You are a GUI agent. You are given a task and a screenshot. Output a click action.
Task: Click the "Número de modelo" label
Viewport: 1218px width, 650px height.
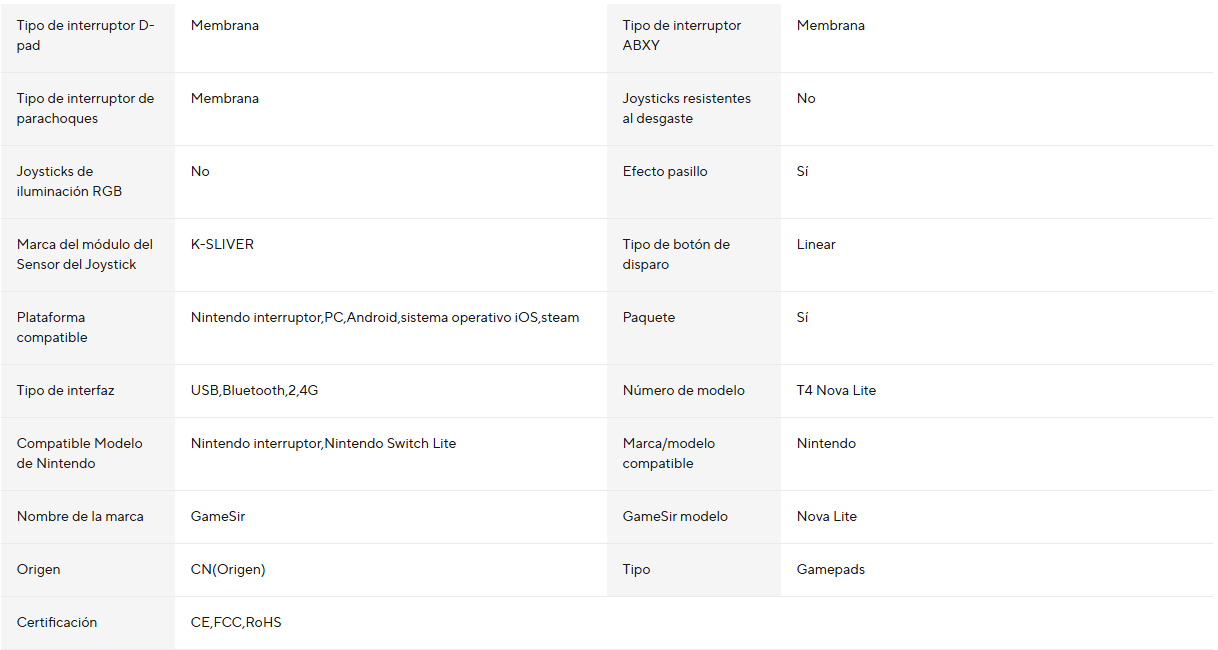pyautogui.click(x=684, y=390)
